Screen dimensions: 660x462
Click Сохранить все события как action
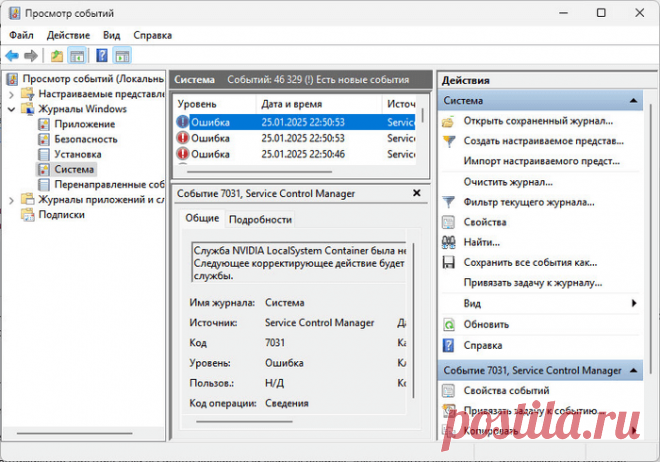(x=530, y=263)
